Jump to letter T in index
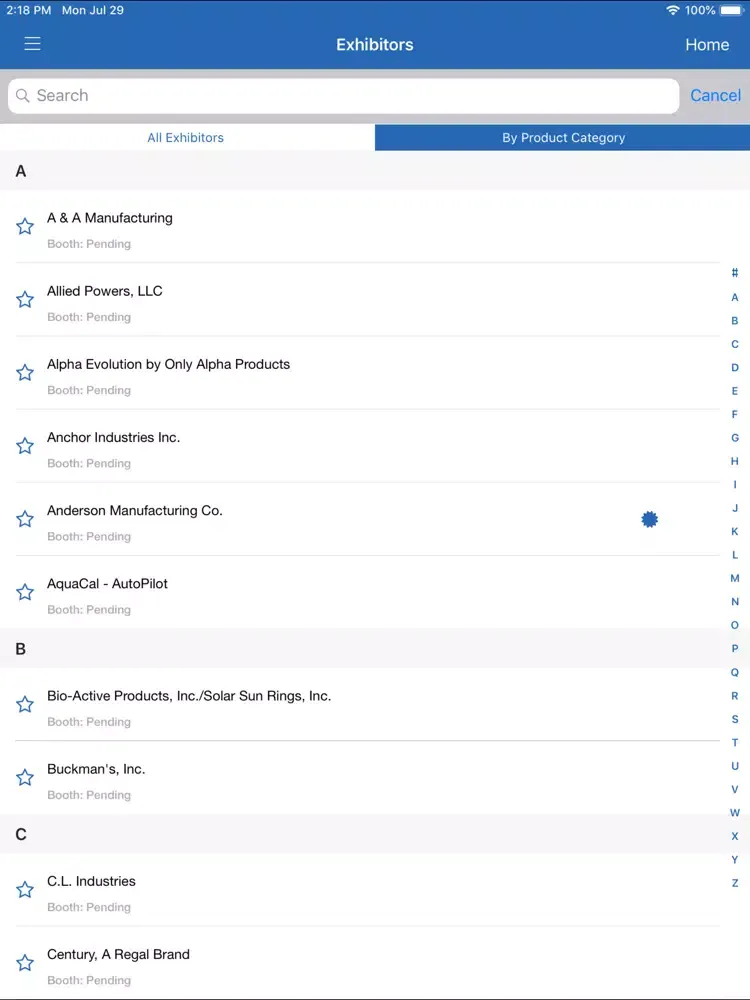The height and width of the screenshot is (1000, 750). click(x=735, y=742)
